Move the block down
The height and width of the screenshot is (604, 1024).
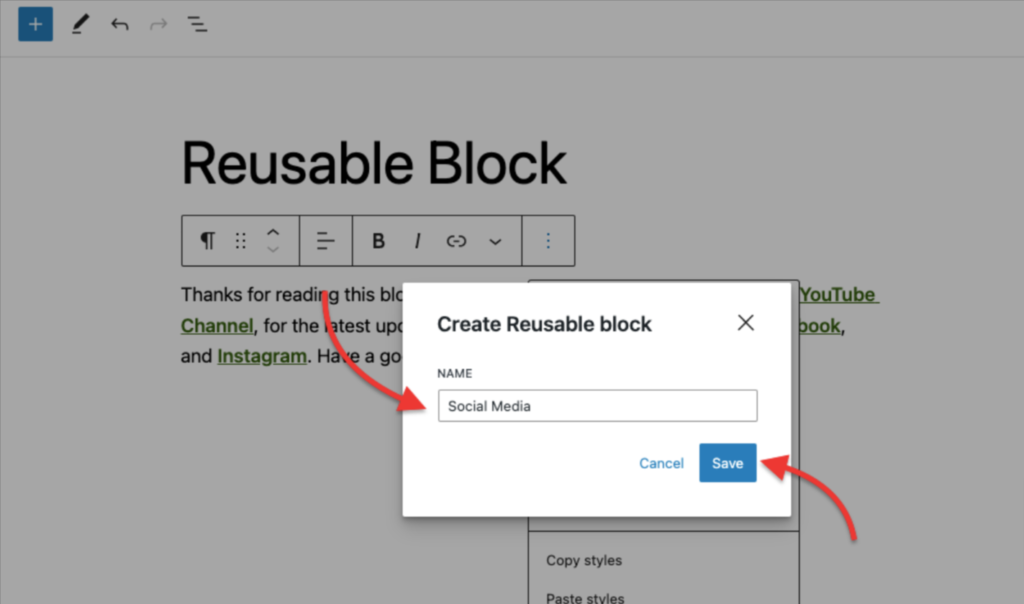click(x=273, y=249)
